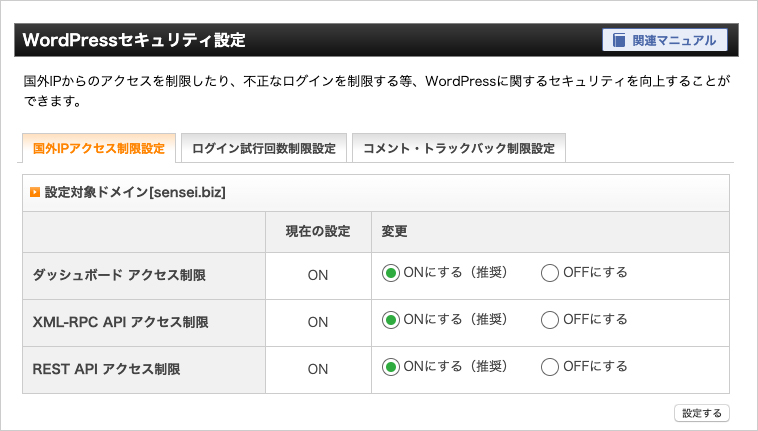The image size is (758, 431).
Task: Enable ONにする for REST API アクセス制限
Action: (x=391, y=367)
